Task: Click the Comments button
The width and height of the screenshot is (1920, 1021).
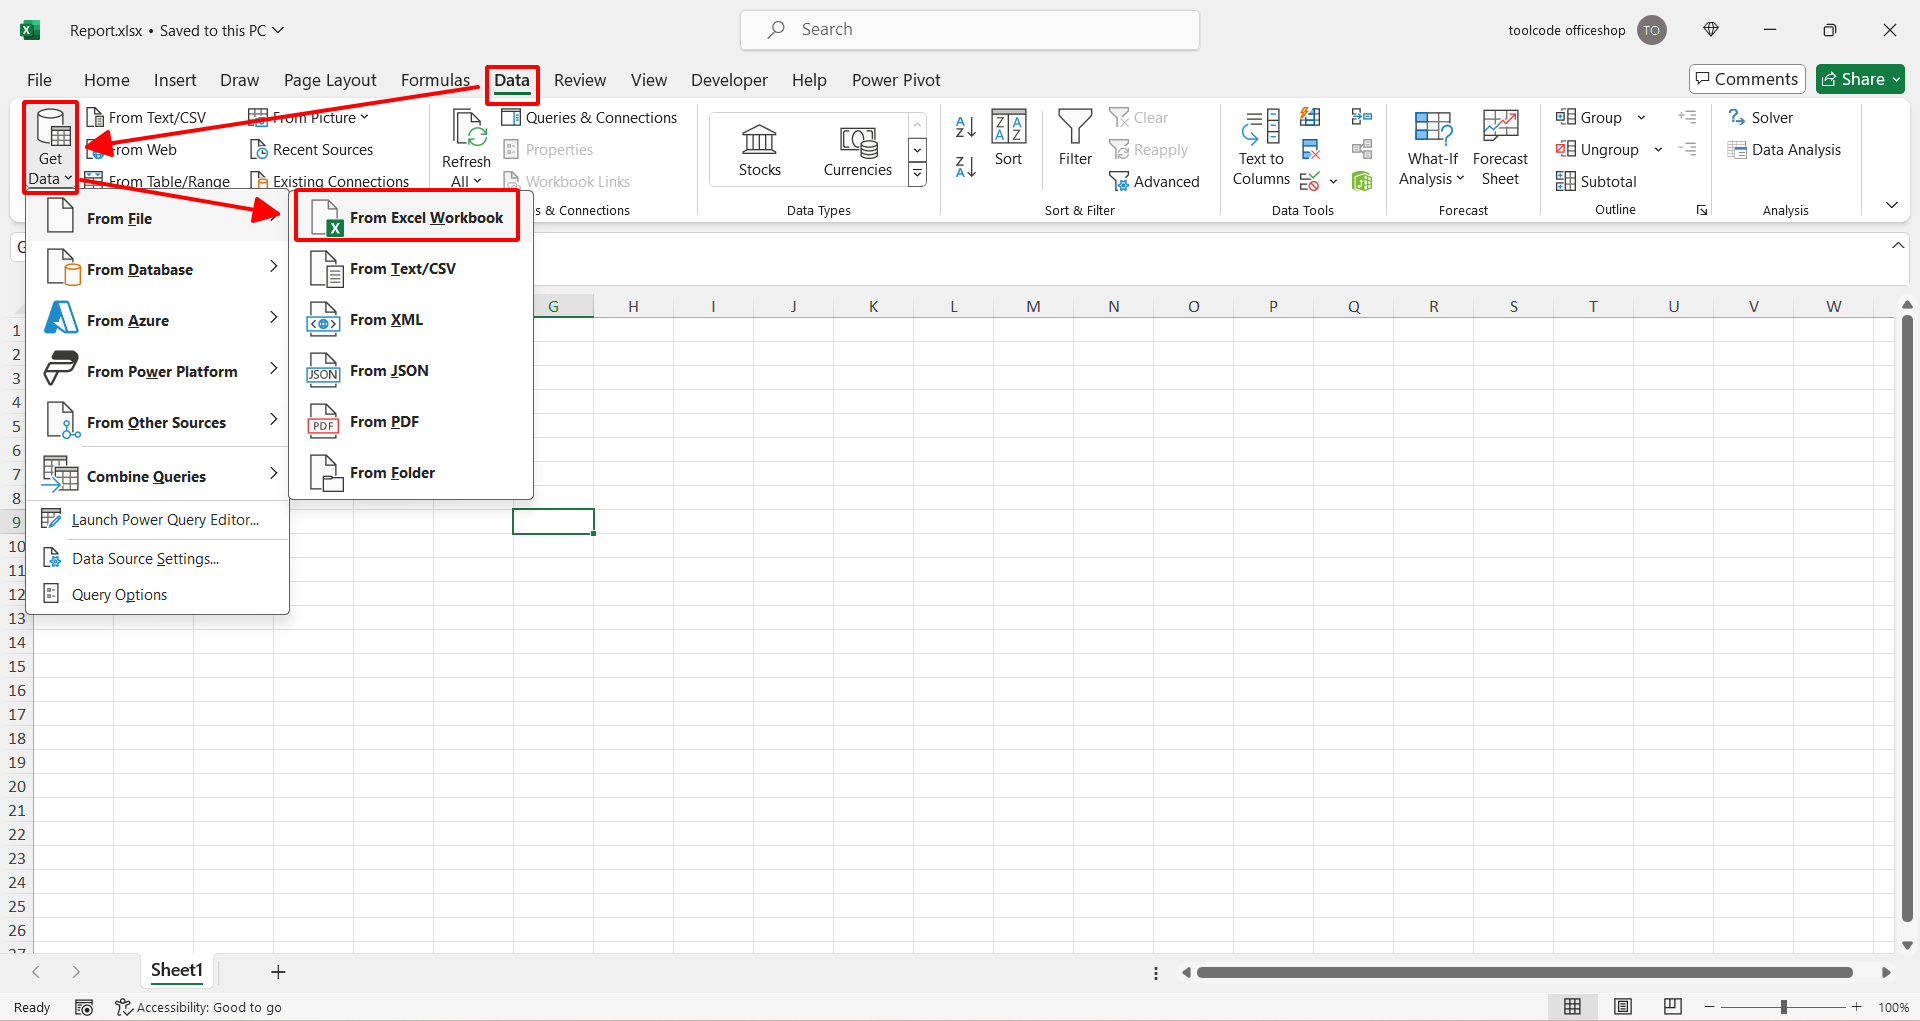Action: (x=1747, y=79)
